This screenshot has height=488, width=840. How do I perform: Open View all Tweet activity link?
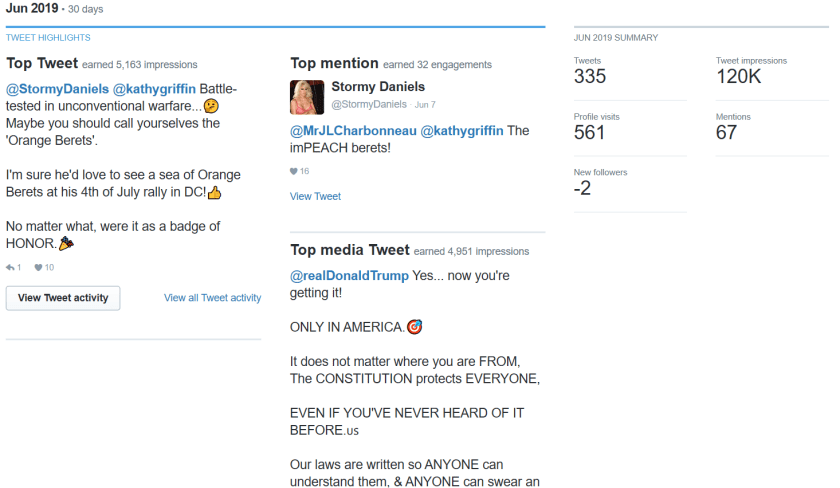(213, 298)
